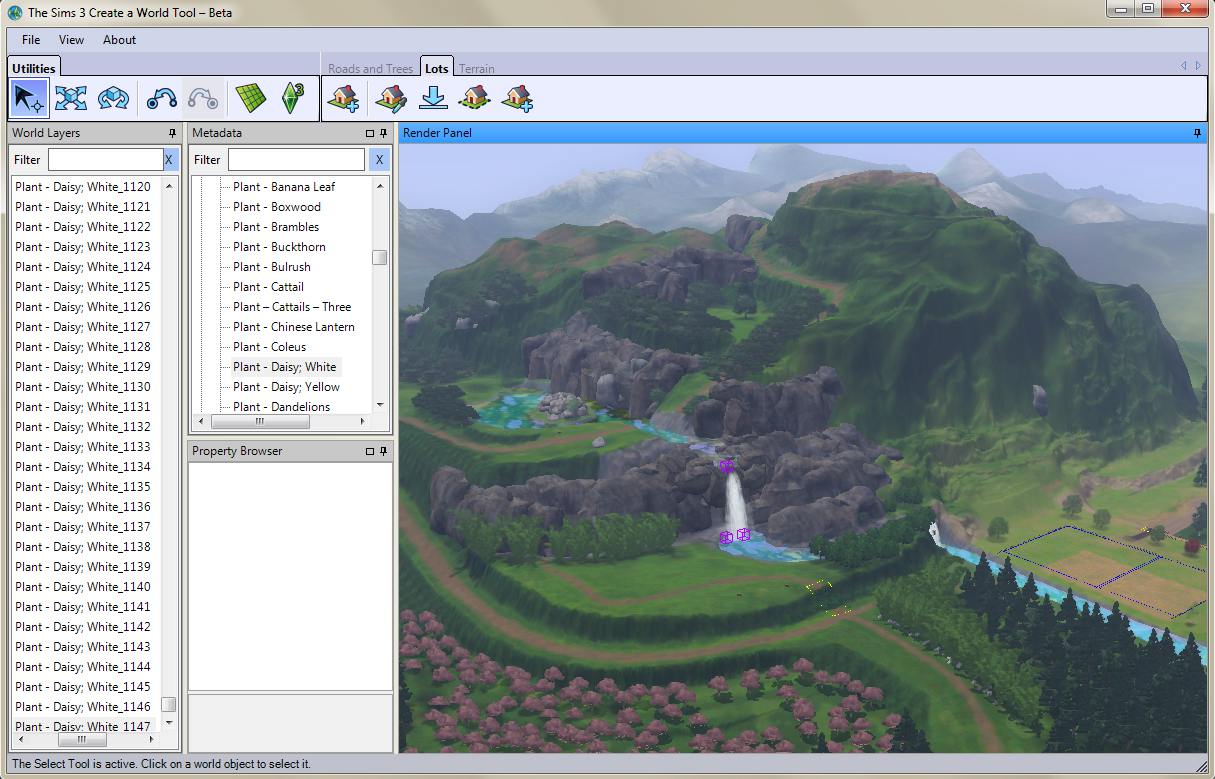Select Plant - Boxwood in Metadata
The height and width of the screenshot is (779, 1215).
click(x=277, y=207)
